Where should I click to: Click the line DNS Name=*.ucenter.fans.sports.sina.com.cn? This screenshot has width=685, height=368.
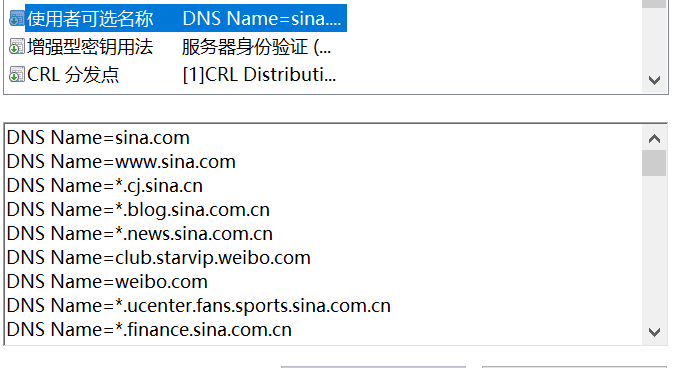(199, 306)
